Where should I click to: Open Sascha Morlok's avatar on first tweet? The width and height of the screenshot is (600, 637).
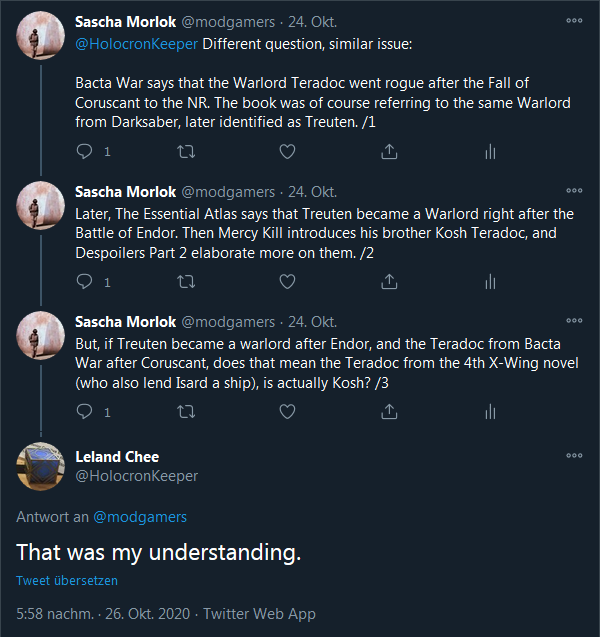pyautogui.click(x=41, y=36)
